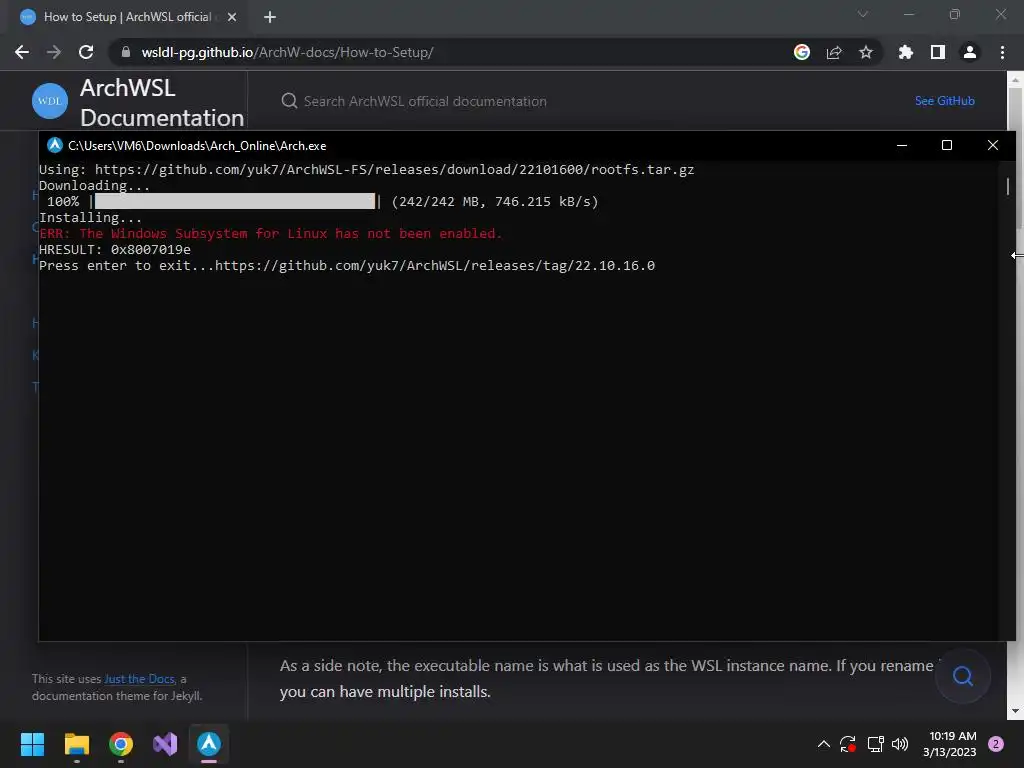This screenshot has height=768, width=1024.
Task: Click the Press enter to exit line
Action: (x=347, y=266)
